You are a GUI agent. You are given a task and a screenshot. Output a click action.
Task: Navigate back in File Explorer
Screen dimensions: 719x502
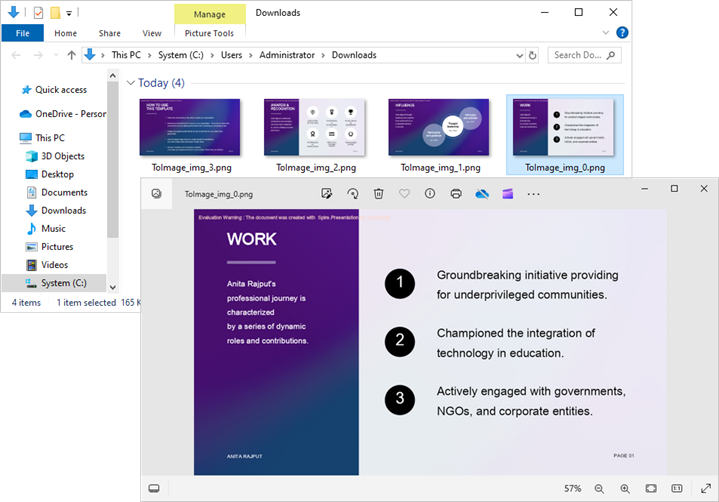(16, 55)
